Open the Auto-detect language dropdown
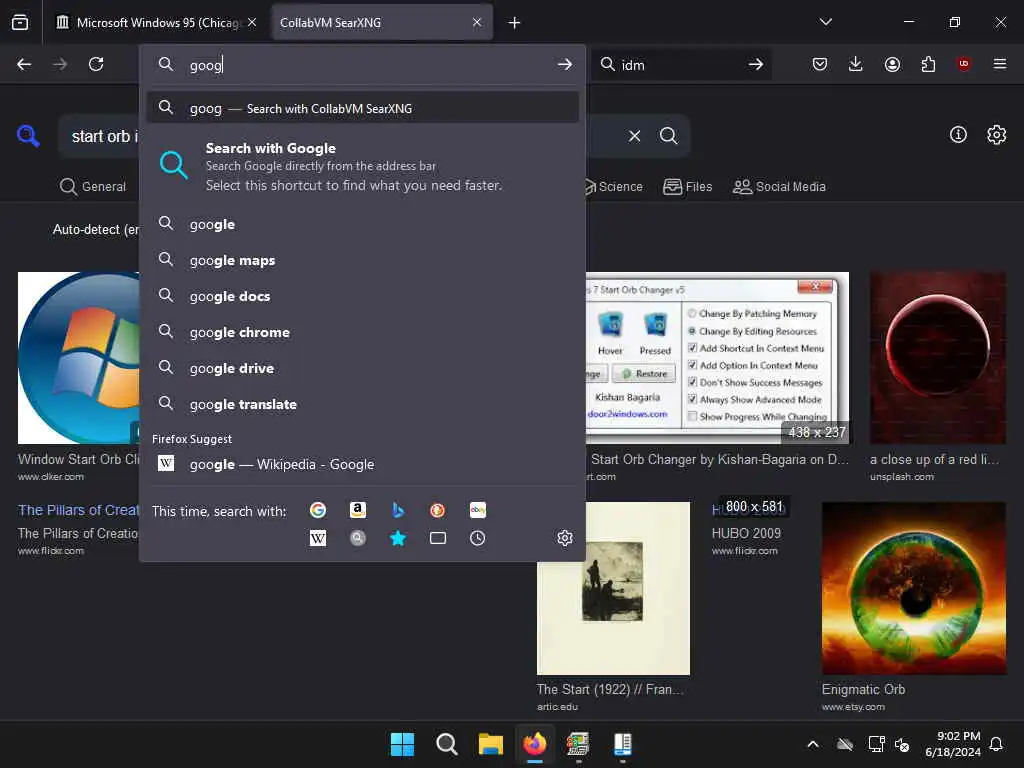The image size is (1024, 768). tap(96, 229)
